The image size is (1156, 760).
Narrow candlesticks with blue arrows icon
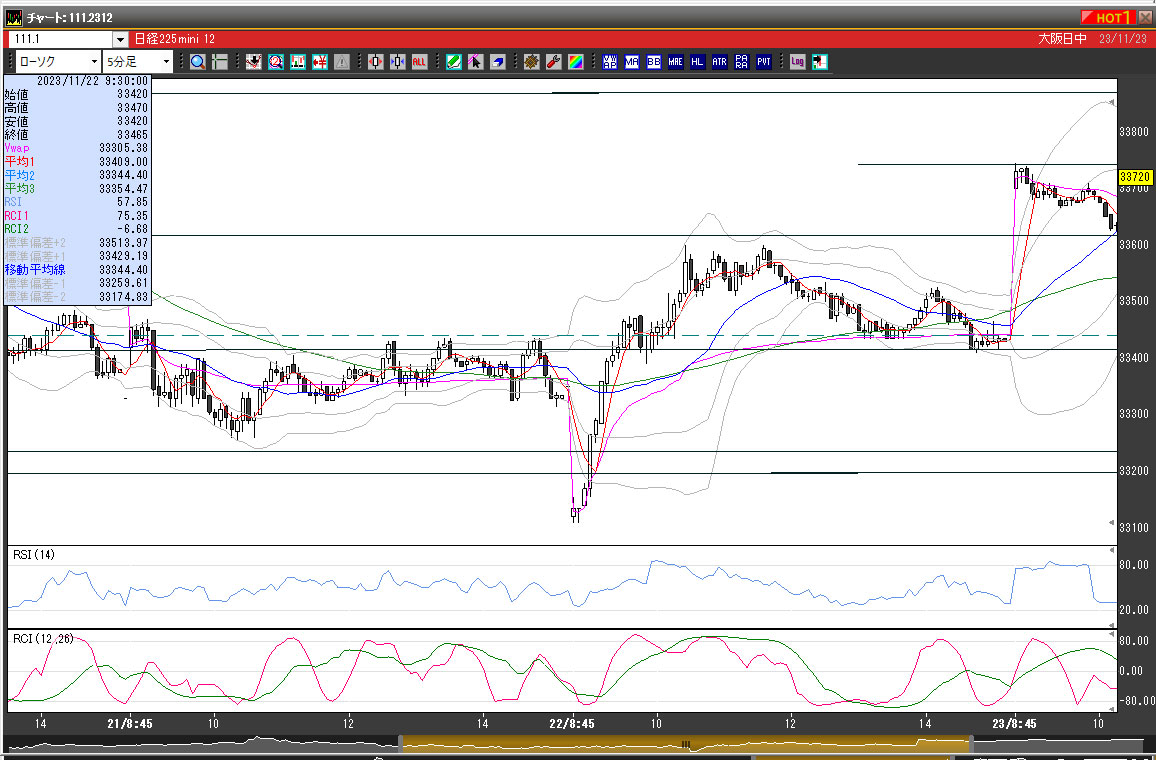coord(397,63)
